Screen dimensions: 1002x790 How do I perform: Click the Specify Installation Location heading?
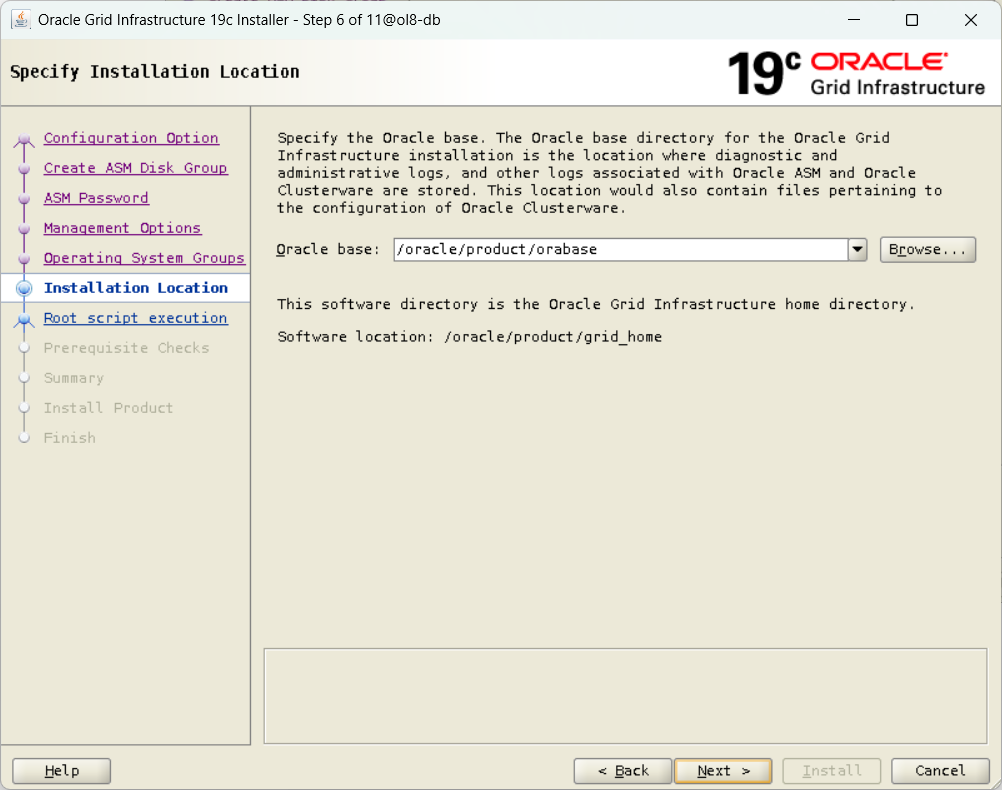tap(155, 72)
